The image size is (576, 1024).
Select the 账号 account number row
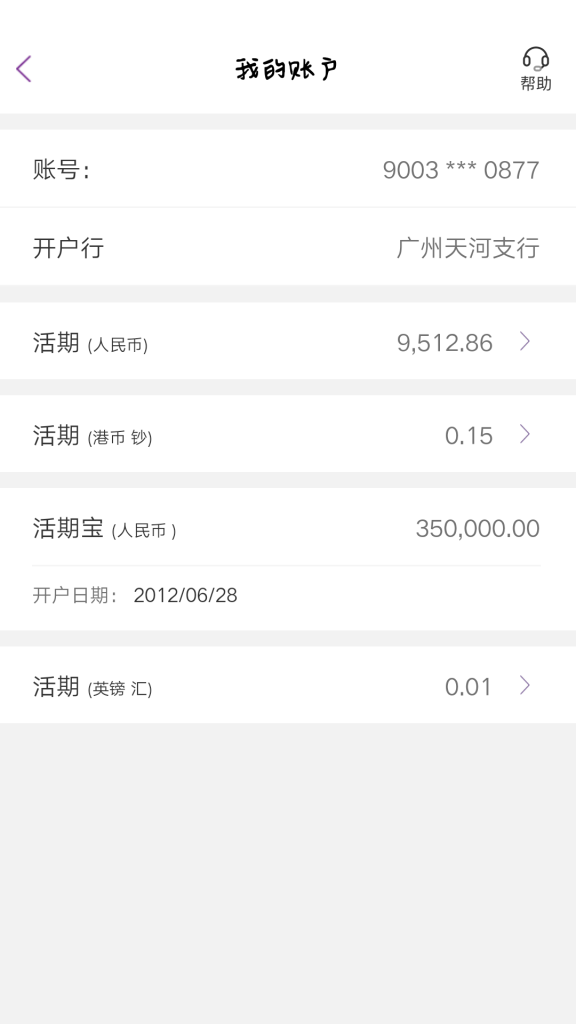click(x=288, y=168)
